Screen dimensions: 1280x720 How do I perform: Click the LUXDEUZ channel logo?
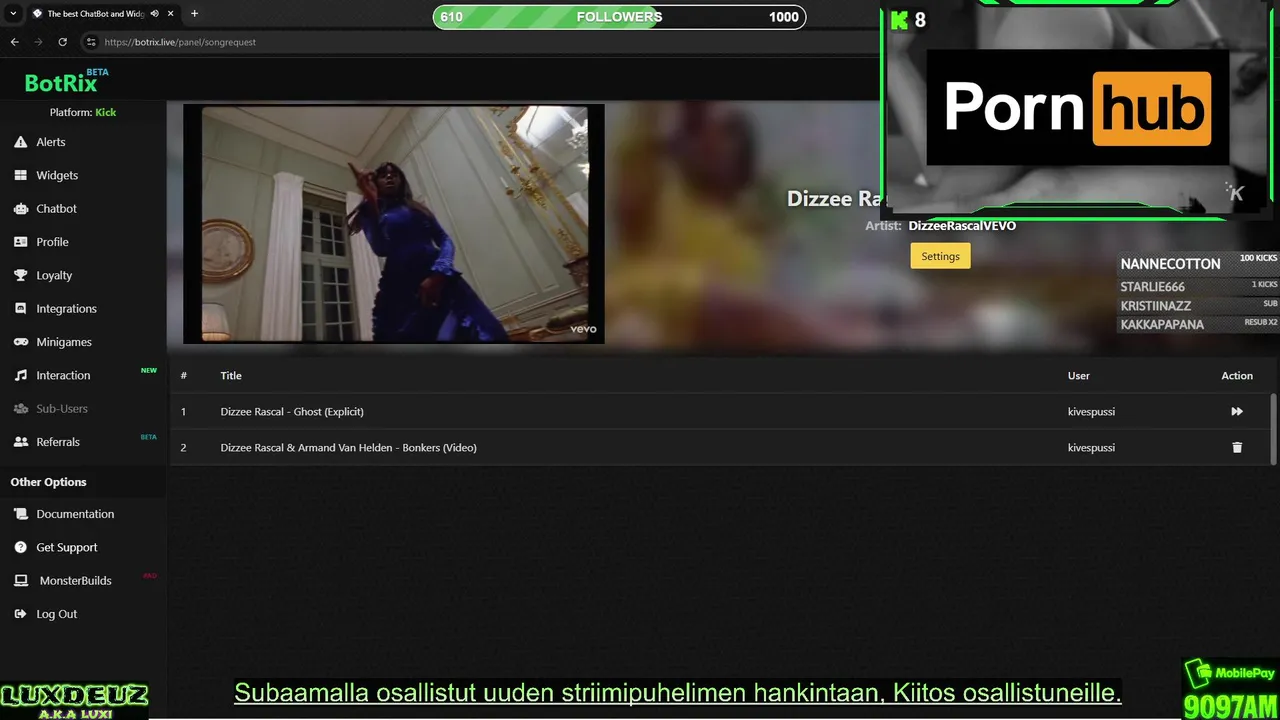(74, 701)
